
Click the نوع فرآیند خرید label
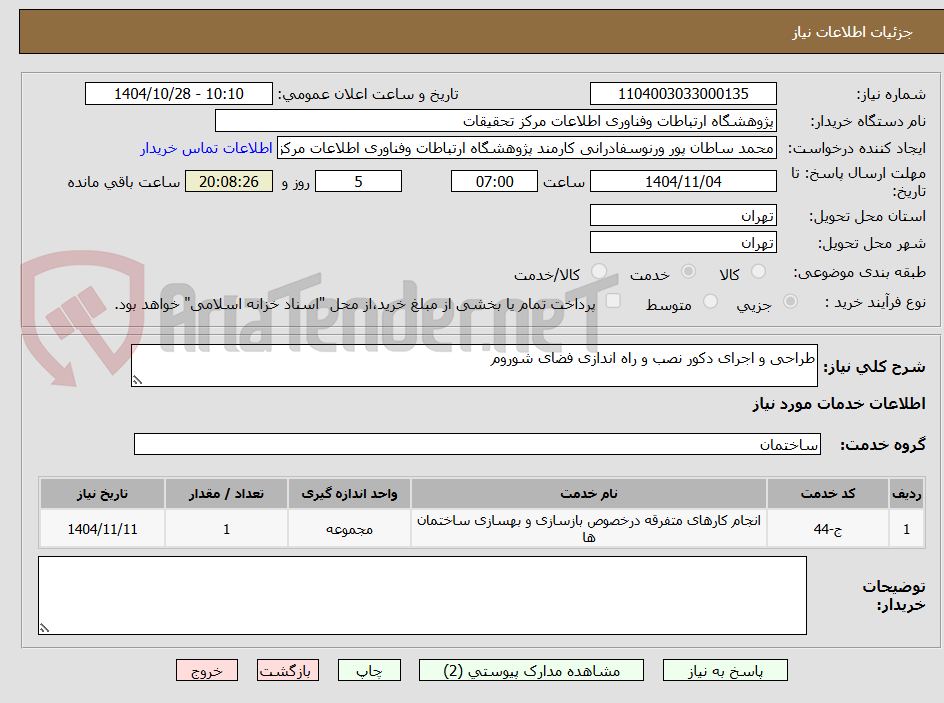pyautogui.click(x=875, y=302)
